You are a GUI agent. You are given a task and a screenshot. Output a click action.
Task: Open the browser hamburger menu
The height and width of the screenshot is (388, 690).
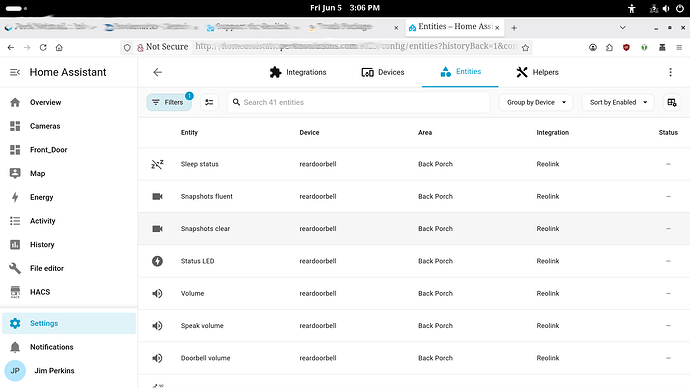(679, 48)
